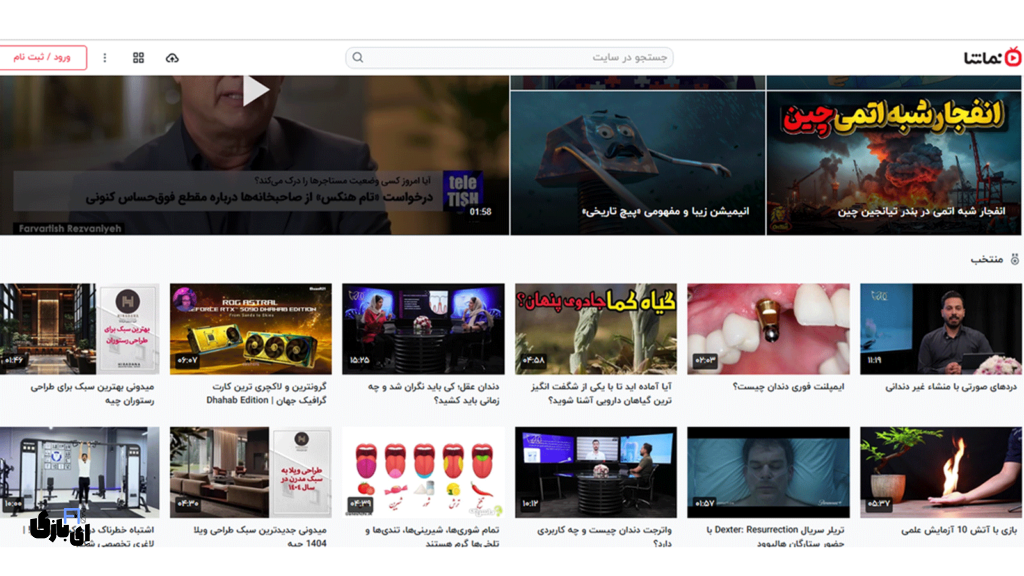This screenshot has height=576, width=1024.
Task: Open the fire experiment video thumbnail
Action: point(941,471)
